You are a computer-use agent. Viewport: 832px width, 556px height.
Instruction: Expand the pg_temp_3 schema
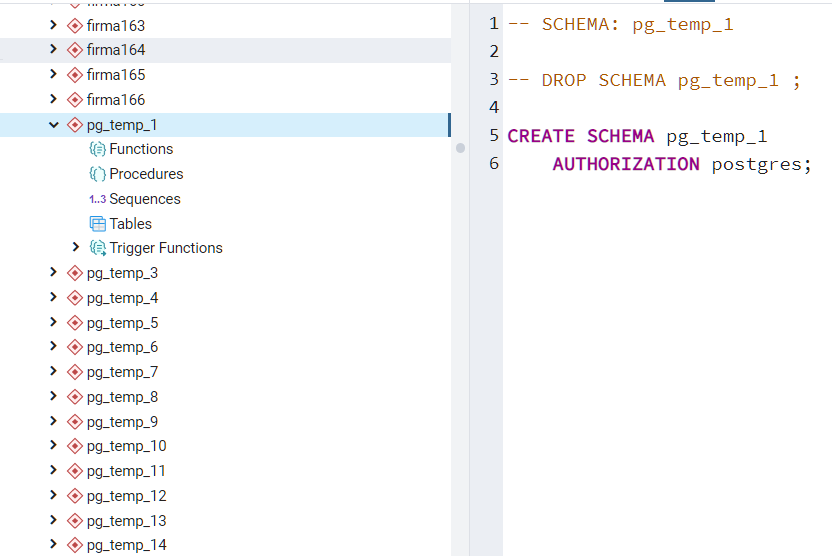click(x=54, y=273)
